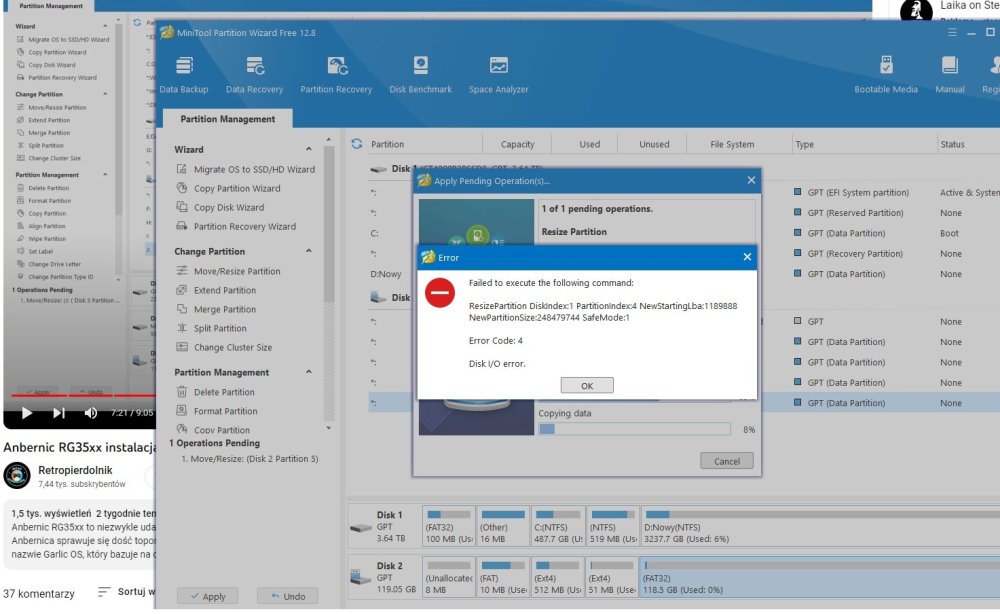Select the (Unallocated) 8 MB block on Disk 2
Image resolution: width=1000 pixels, height=614 pixels.
click(449, 577)
